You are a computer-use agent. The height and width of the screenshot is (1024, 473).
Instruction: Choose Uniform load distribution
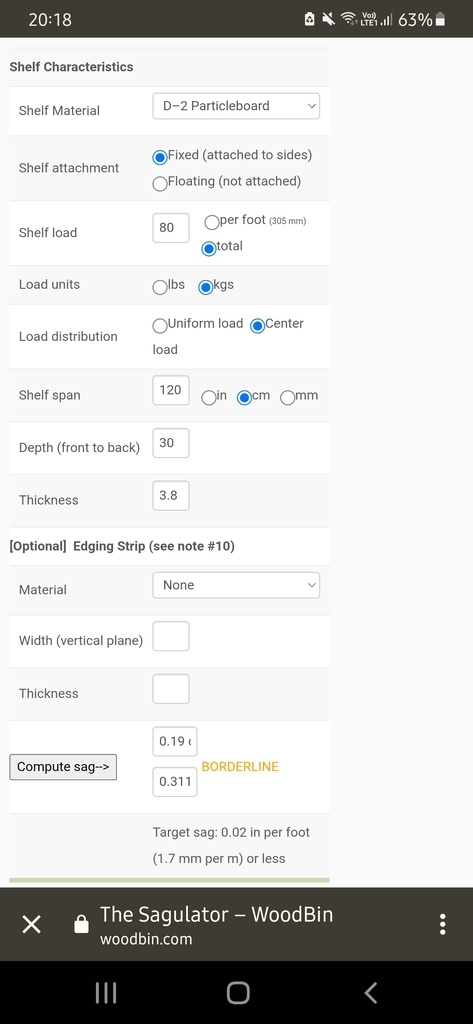click(x=159, y=325)
